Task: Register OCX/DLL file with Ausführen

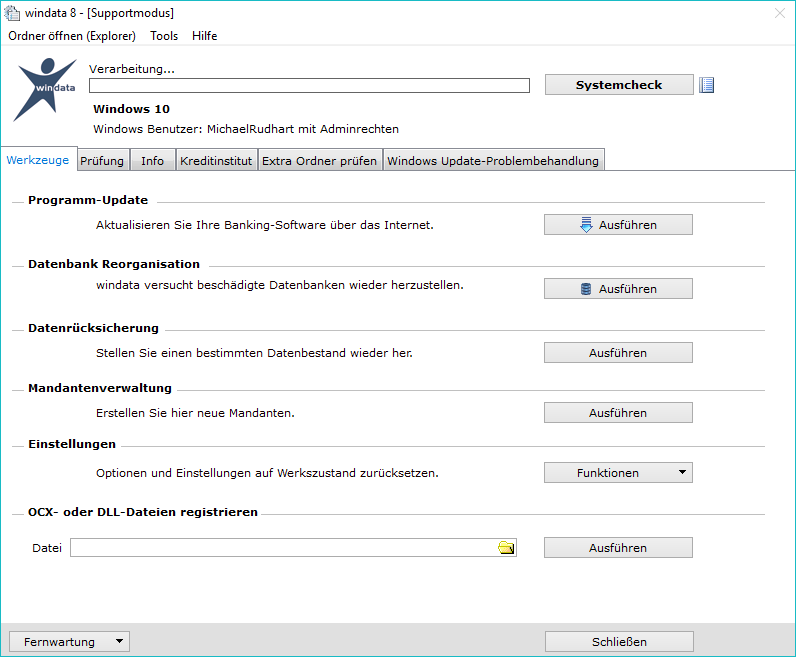Action: [x=618, y=547]
